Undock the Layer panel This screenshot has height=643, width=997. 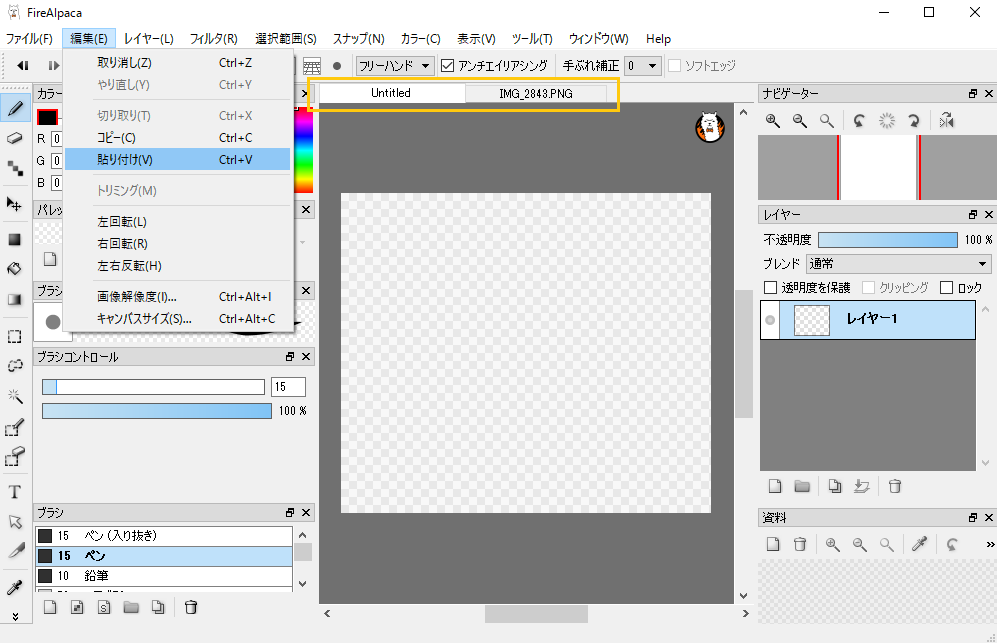[x=973, y=215]
